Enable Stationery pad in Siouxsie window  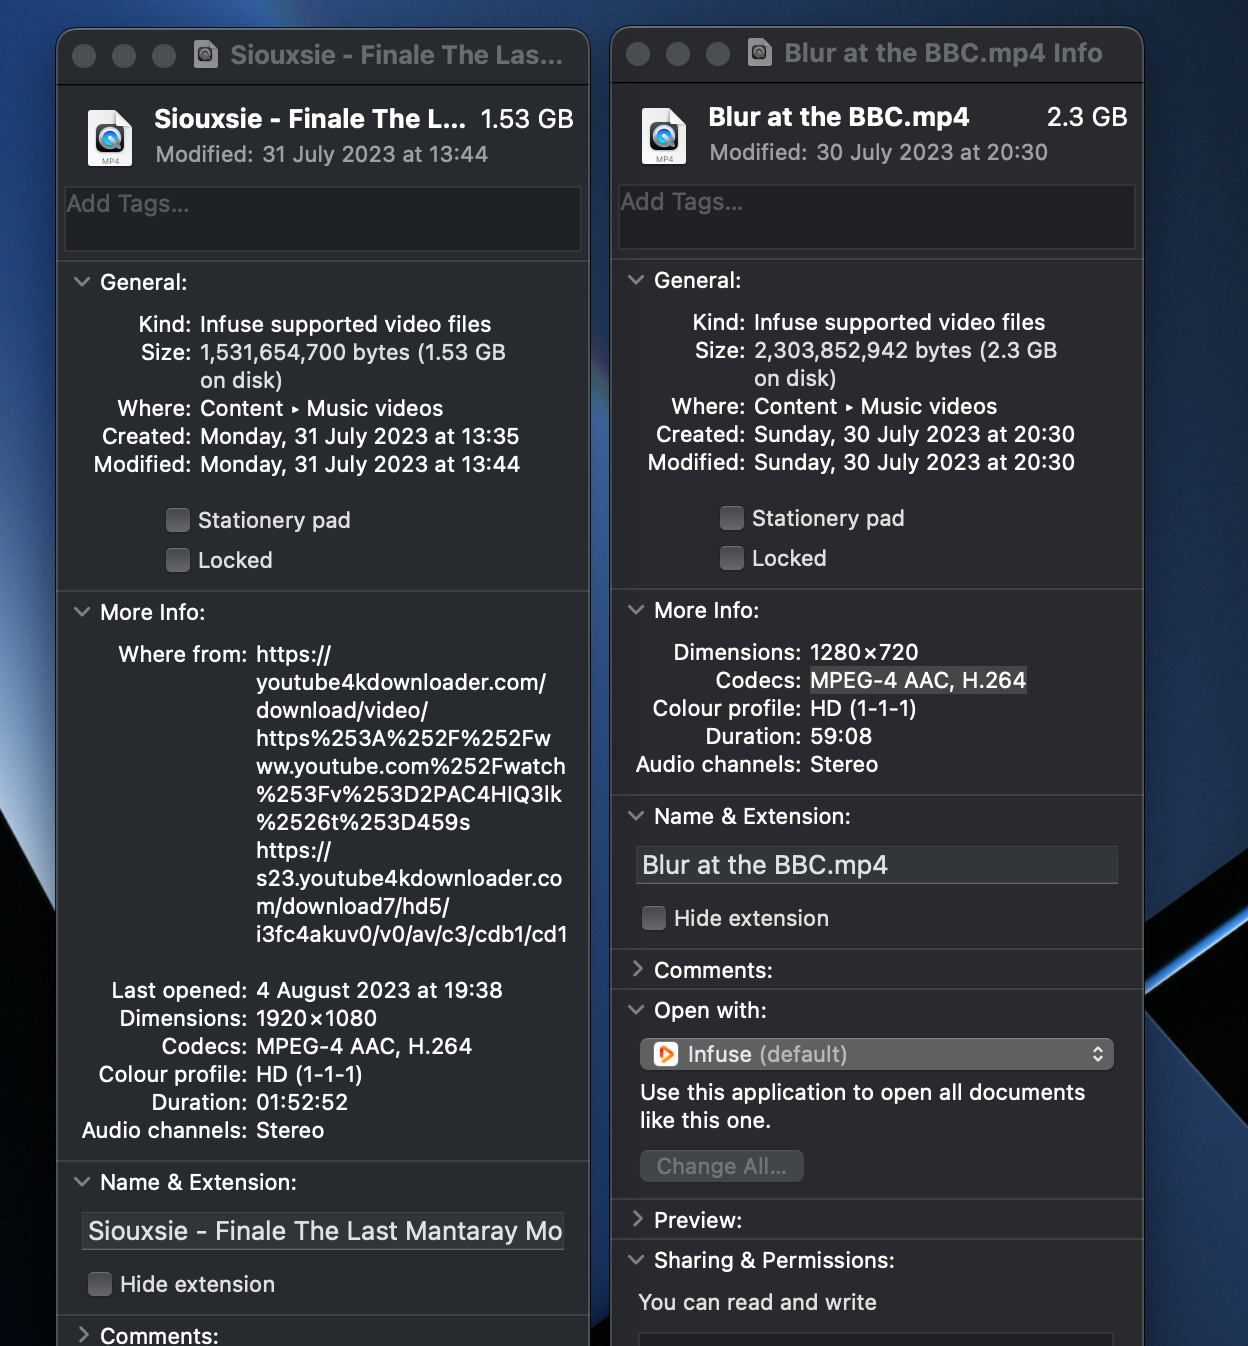pos(178,520)
